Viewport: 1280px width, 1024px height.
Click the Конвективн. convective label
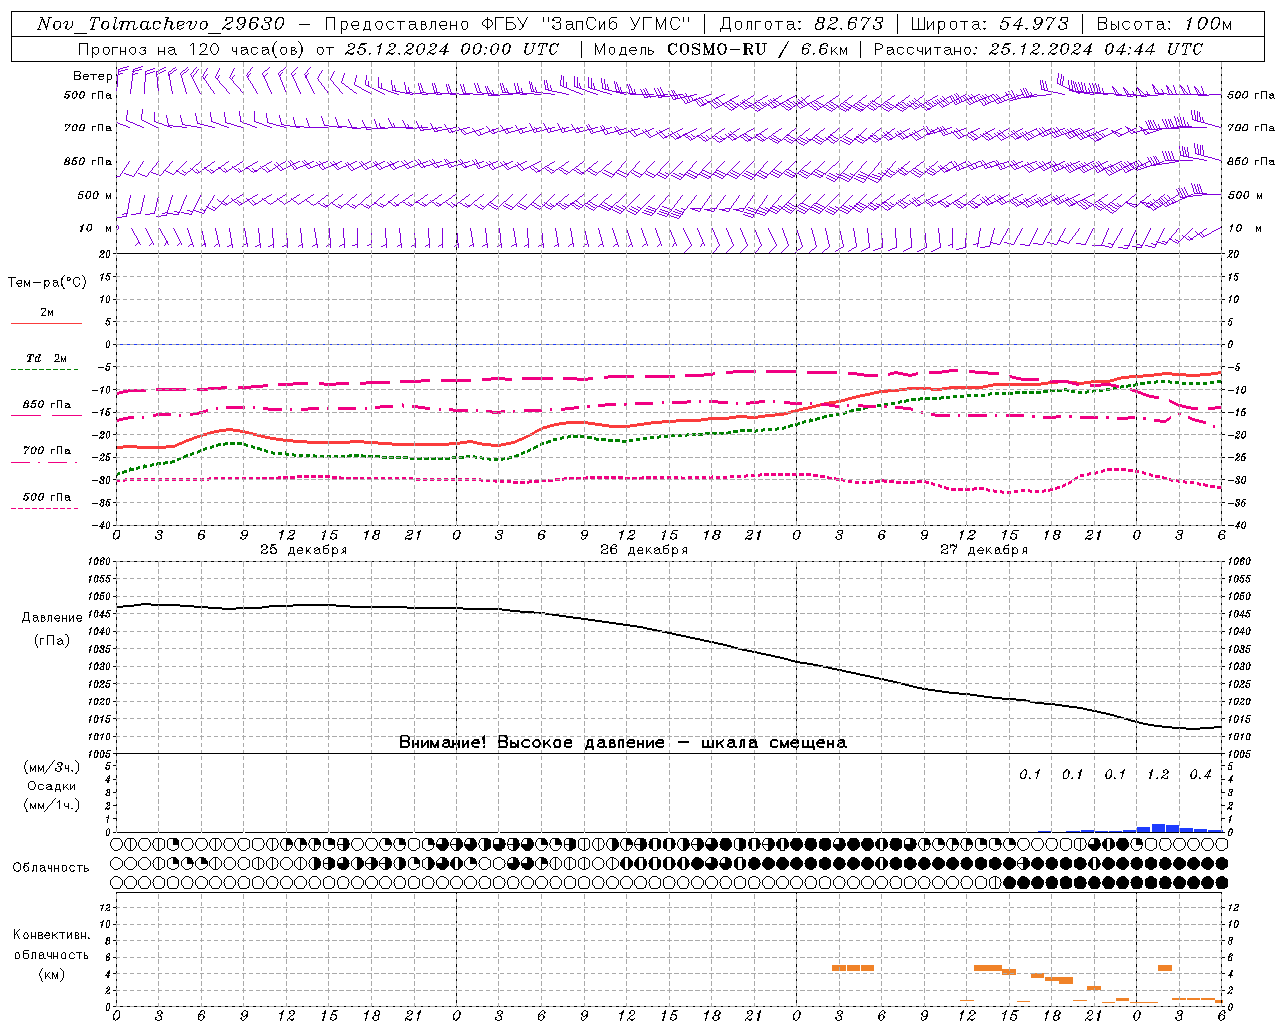[x=52, y=935]
